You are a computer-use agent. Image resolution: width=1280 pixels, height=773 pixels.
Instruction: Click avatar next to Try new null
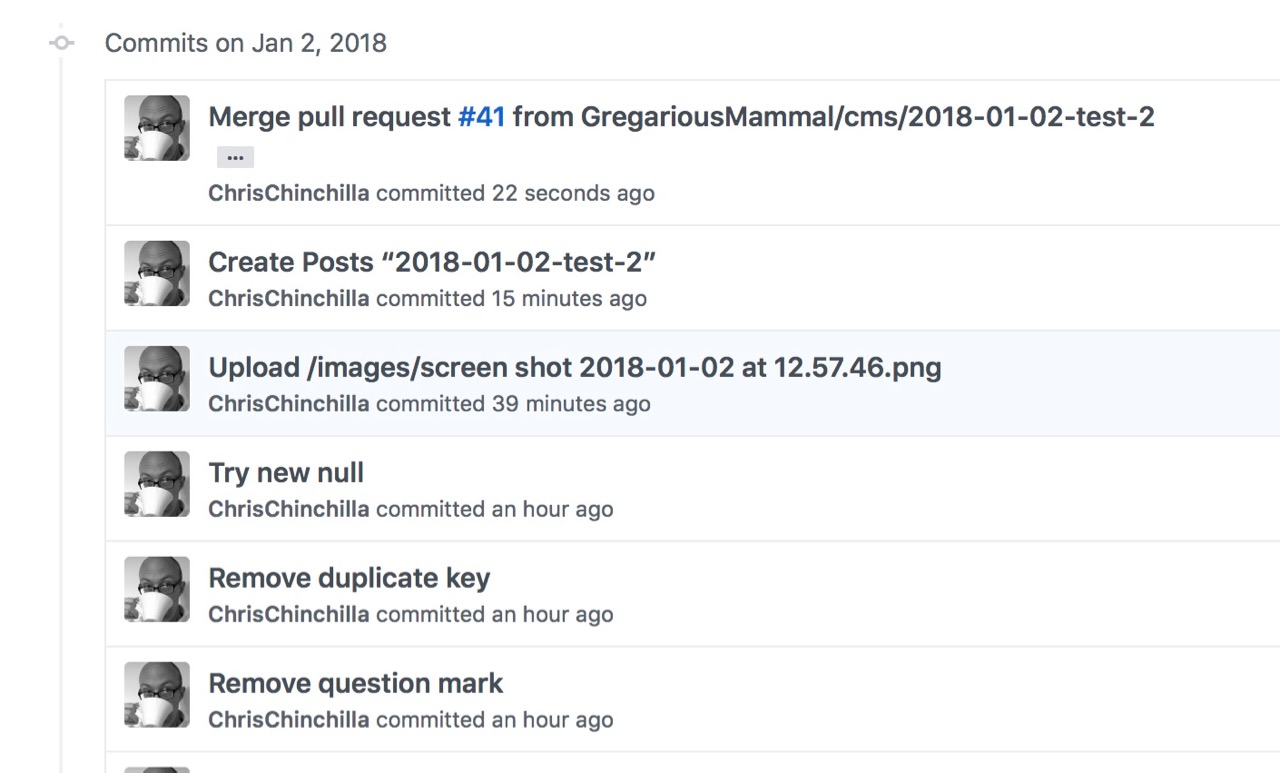(157, 484)
